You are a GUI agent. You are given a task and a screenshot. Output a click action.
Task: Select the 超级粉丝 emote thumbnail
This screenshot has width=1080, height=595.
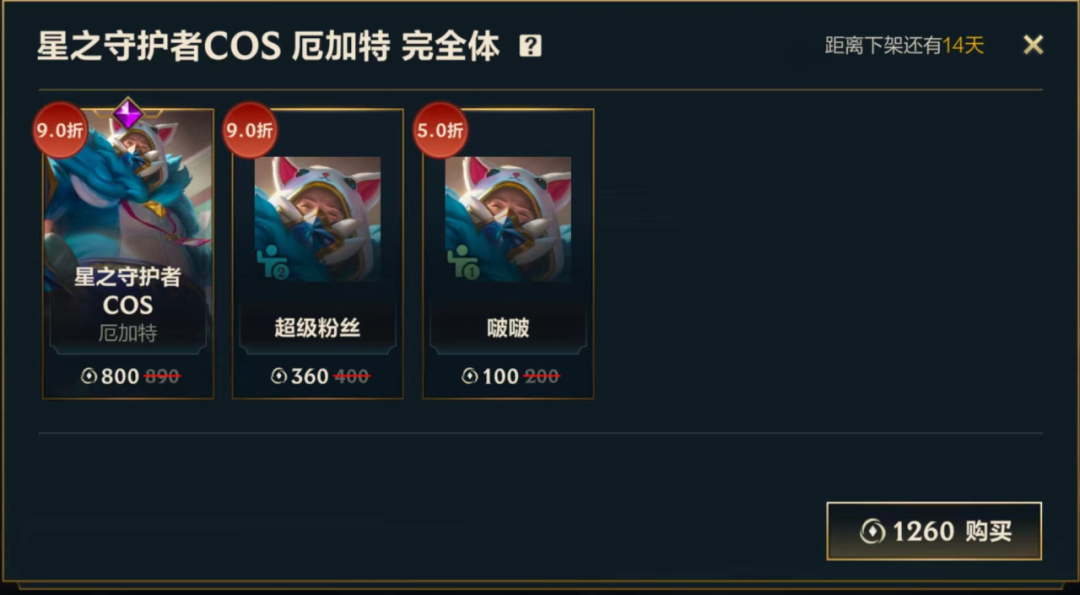[318, 219]
